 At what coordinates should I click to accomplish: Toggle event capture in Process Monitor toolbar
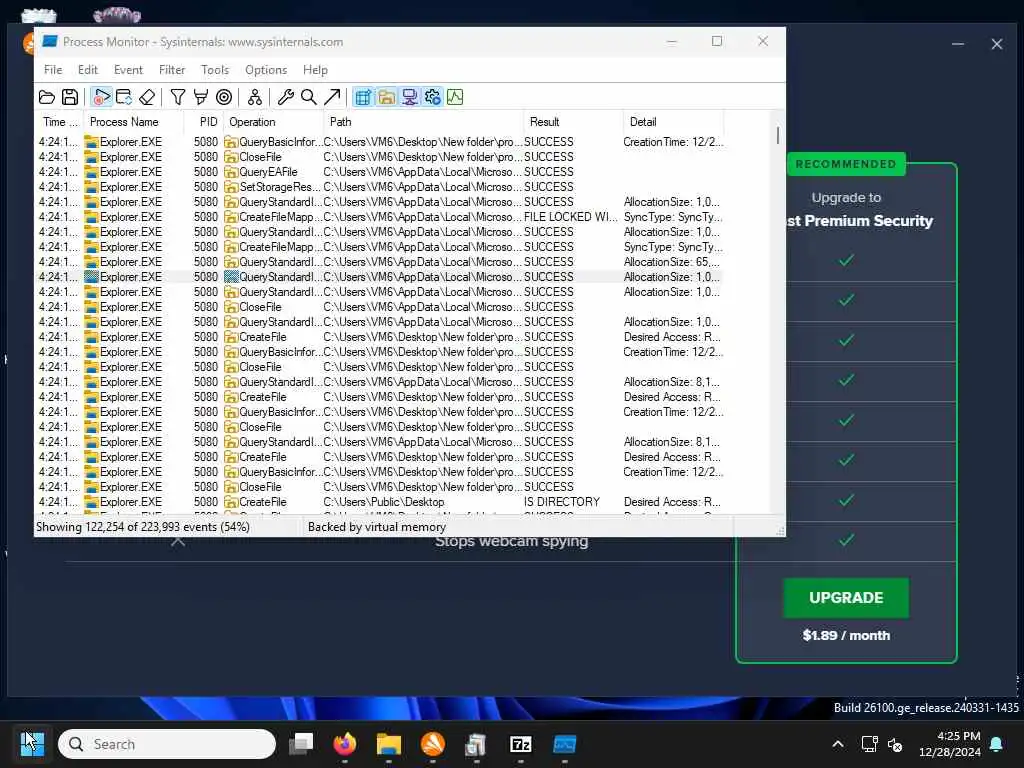click(101, 97)
